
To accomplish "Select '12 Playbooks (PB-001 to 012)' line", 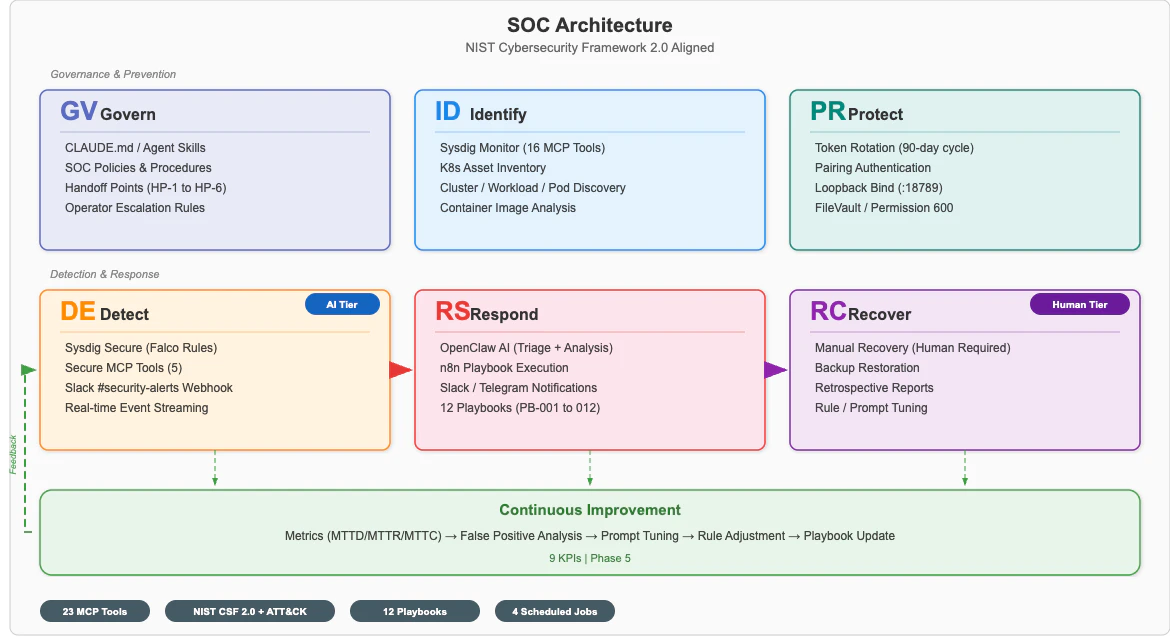I will click(x=520, y=408).
